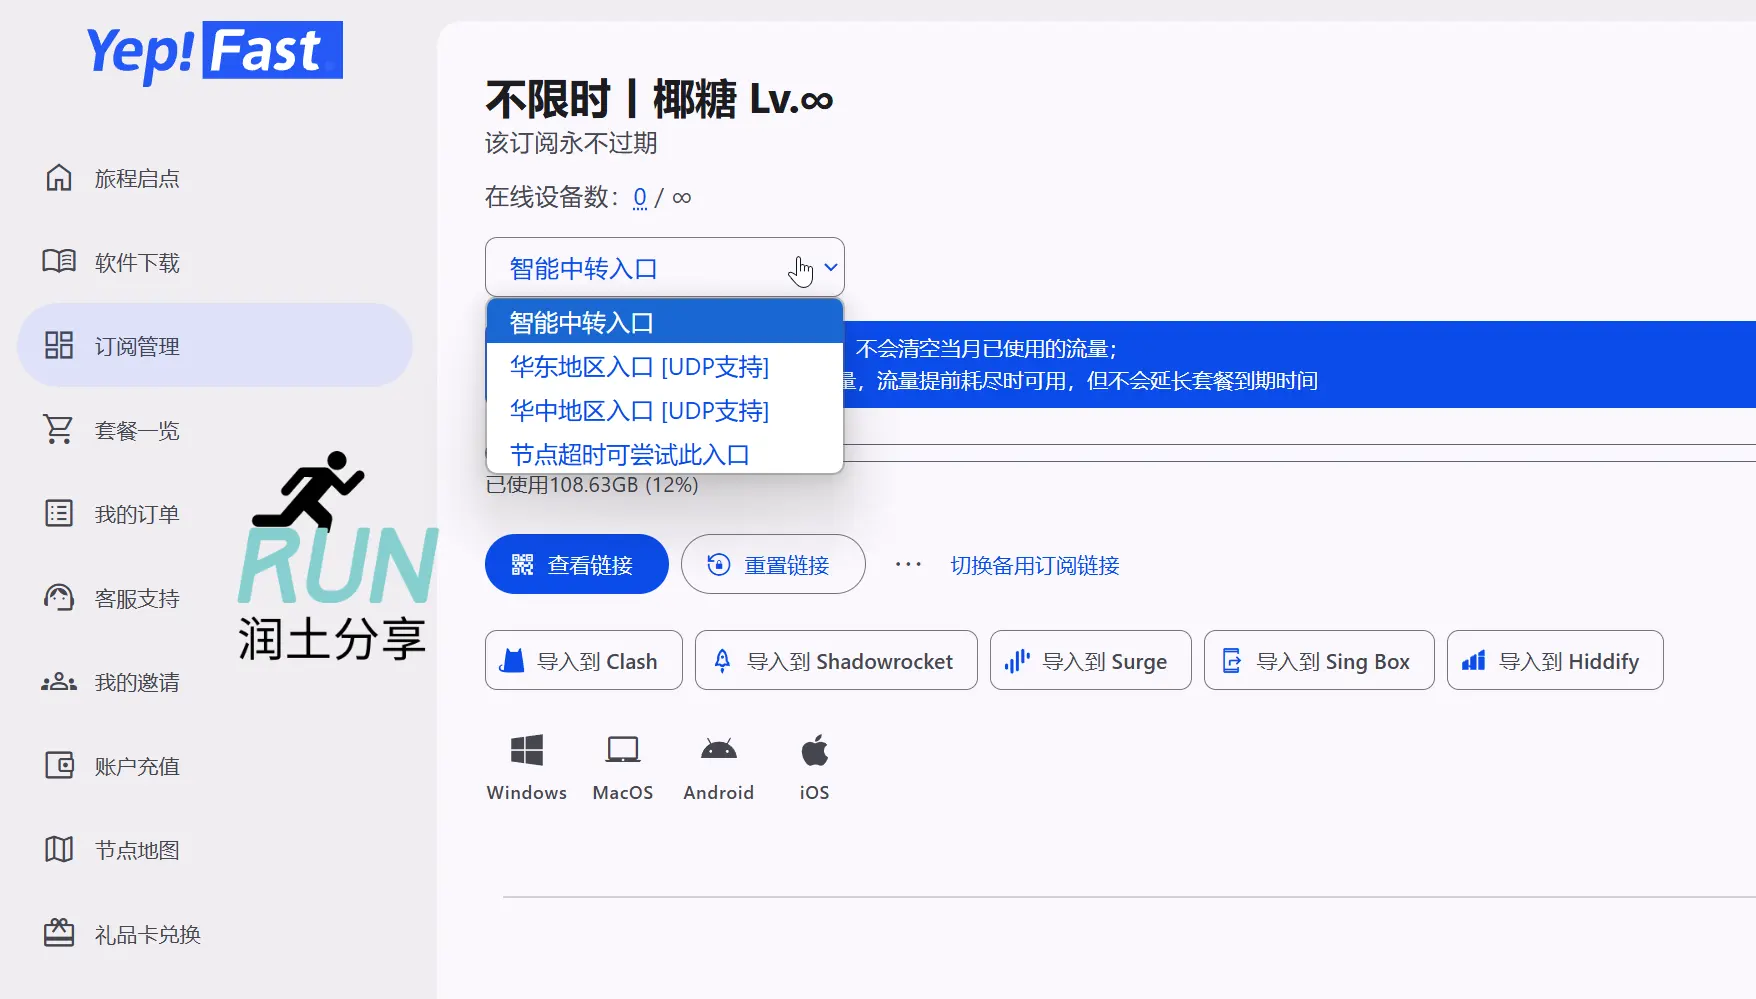Collapse the 智能中转入口 dropdown via its chevron
1756x999 pixels.
tap(830, 268)
